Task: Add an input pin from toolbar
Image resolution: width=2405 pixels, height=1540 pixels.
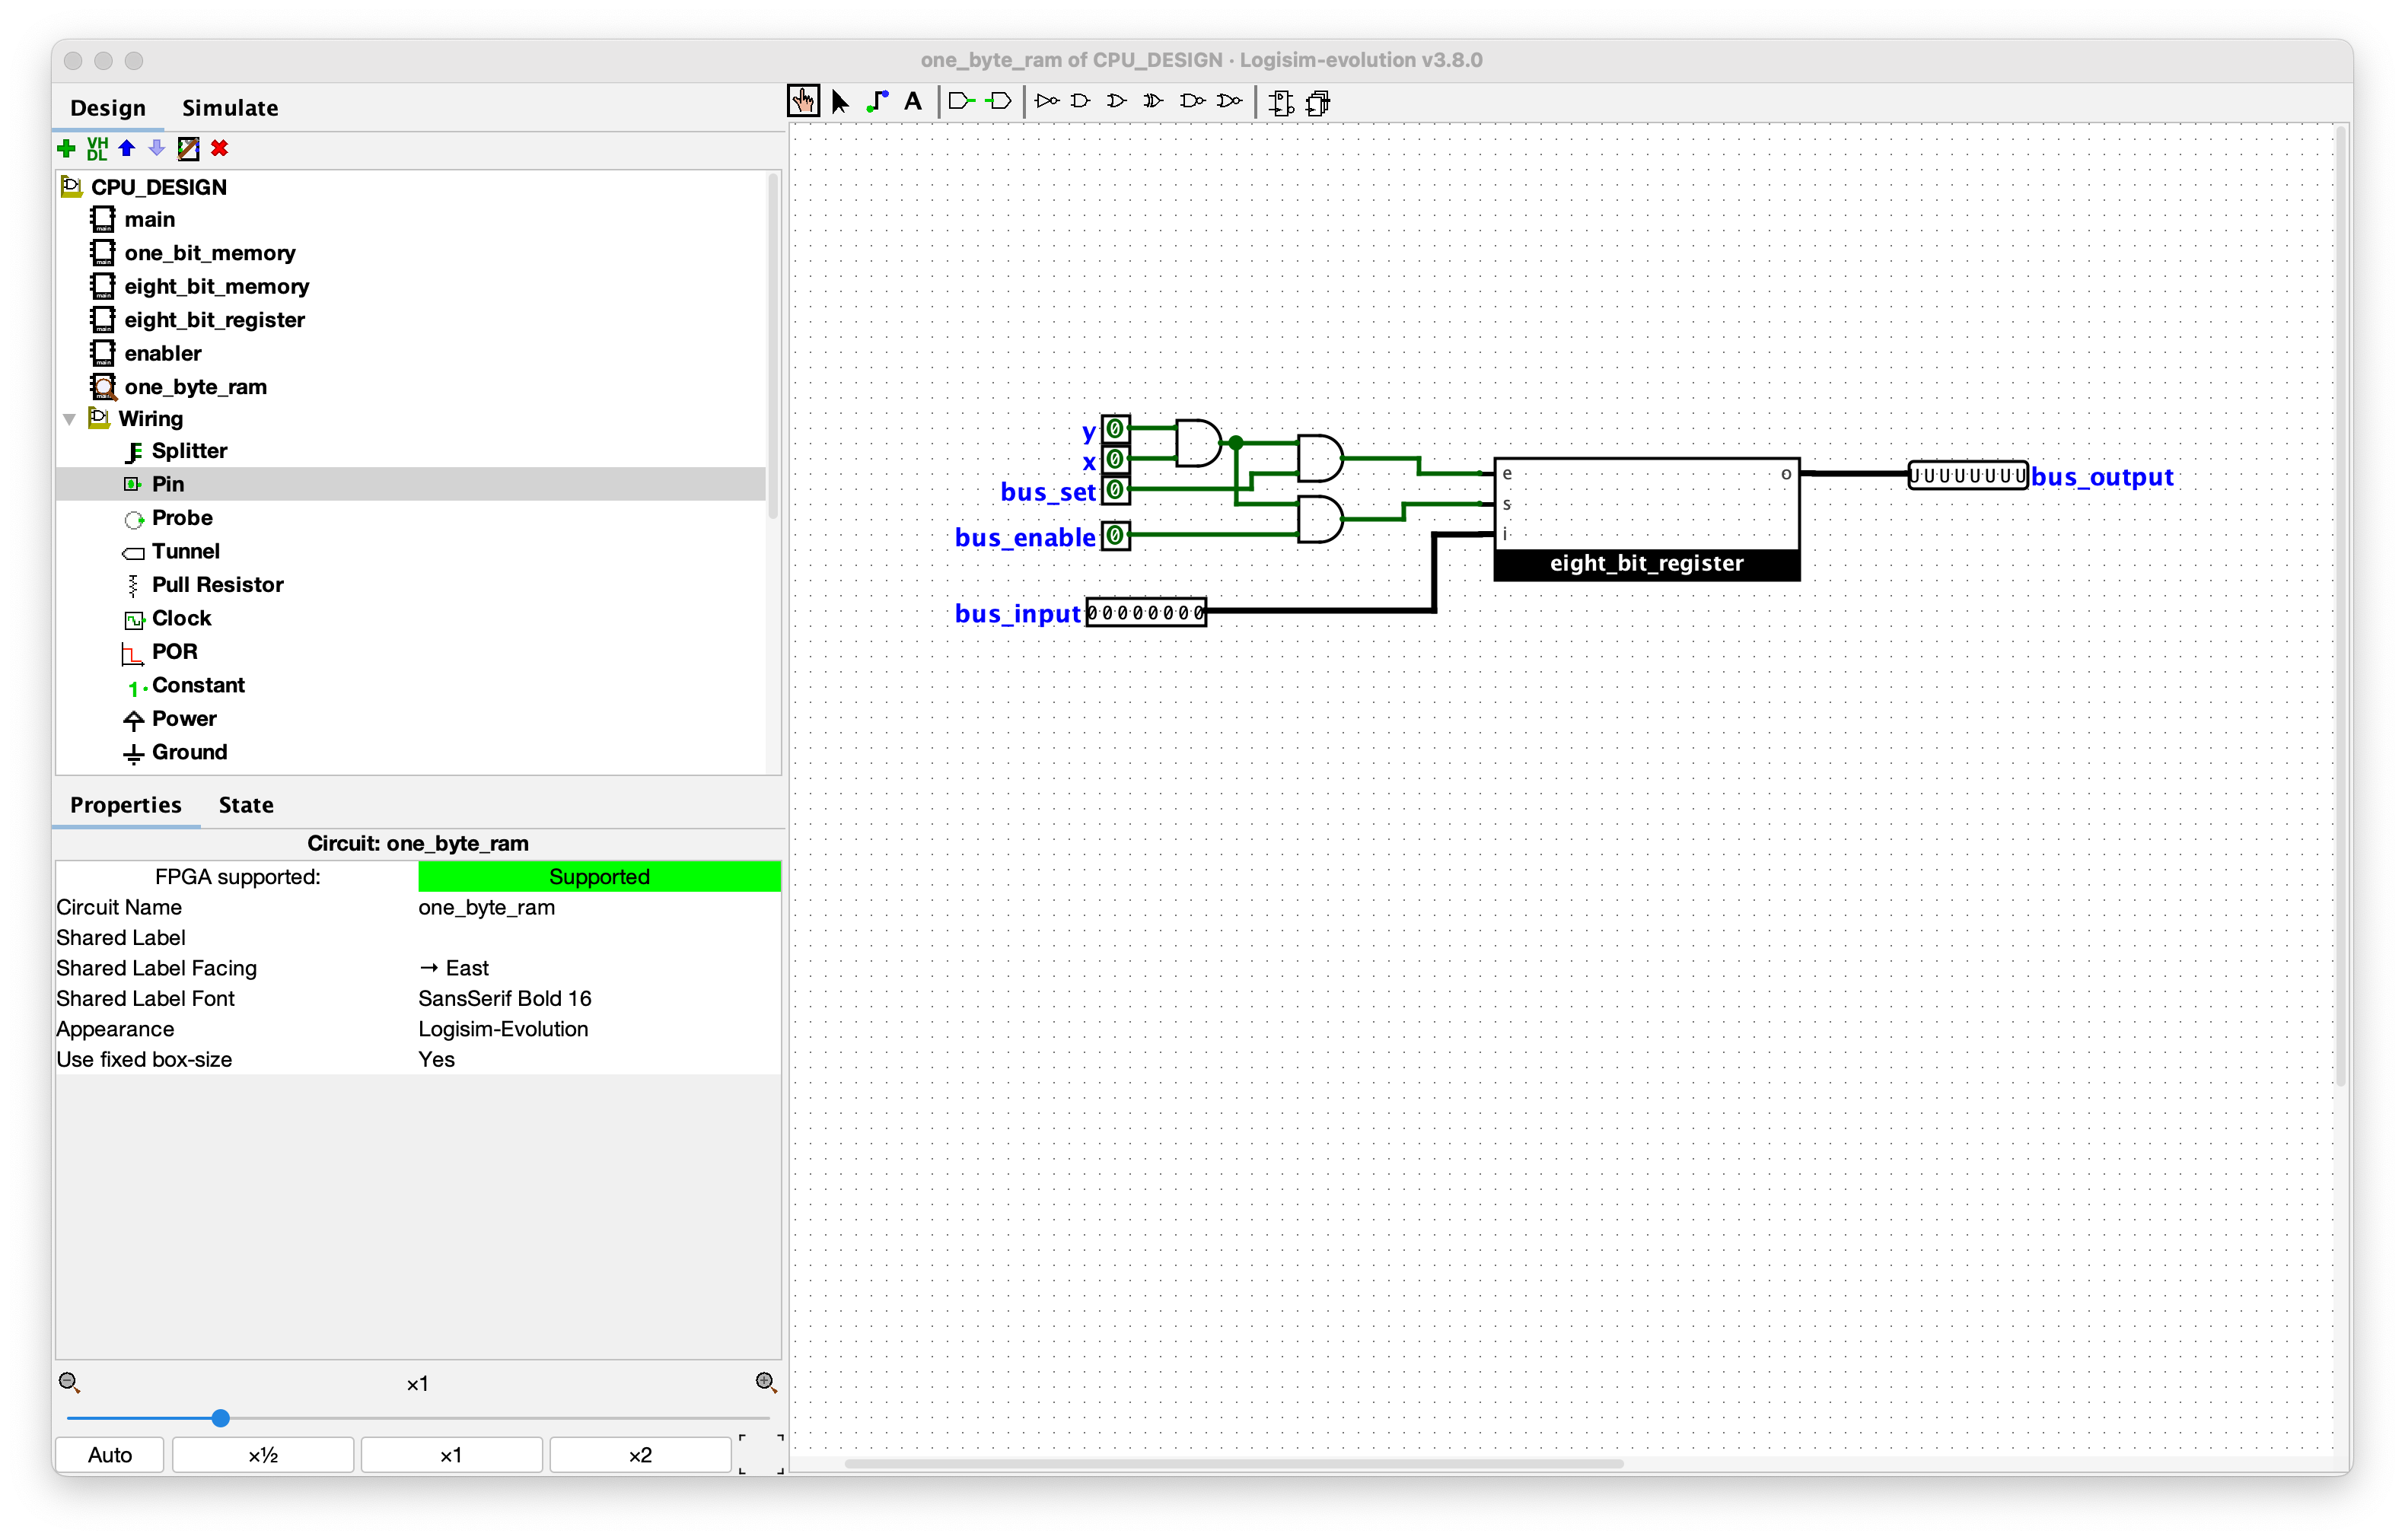Action: pyautogui.click(x=961, y=101)
